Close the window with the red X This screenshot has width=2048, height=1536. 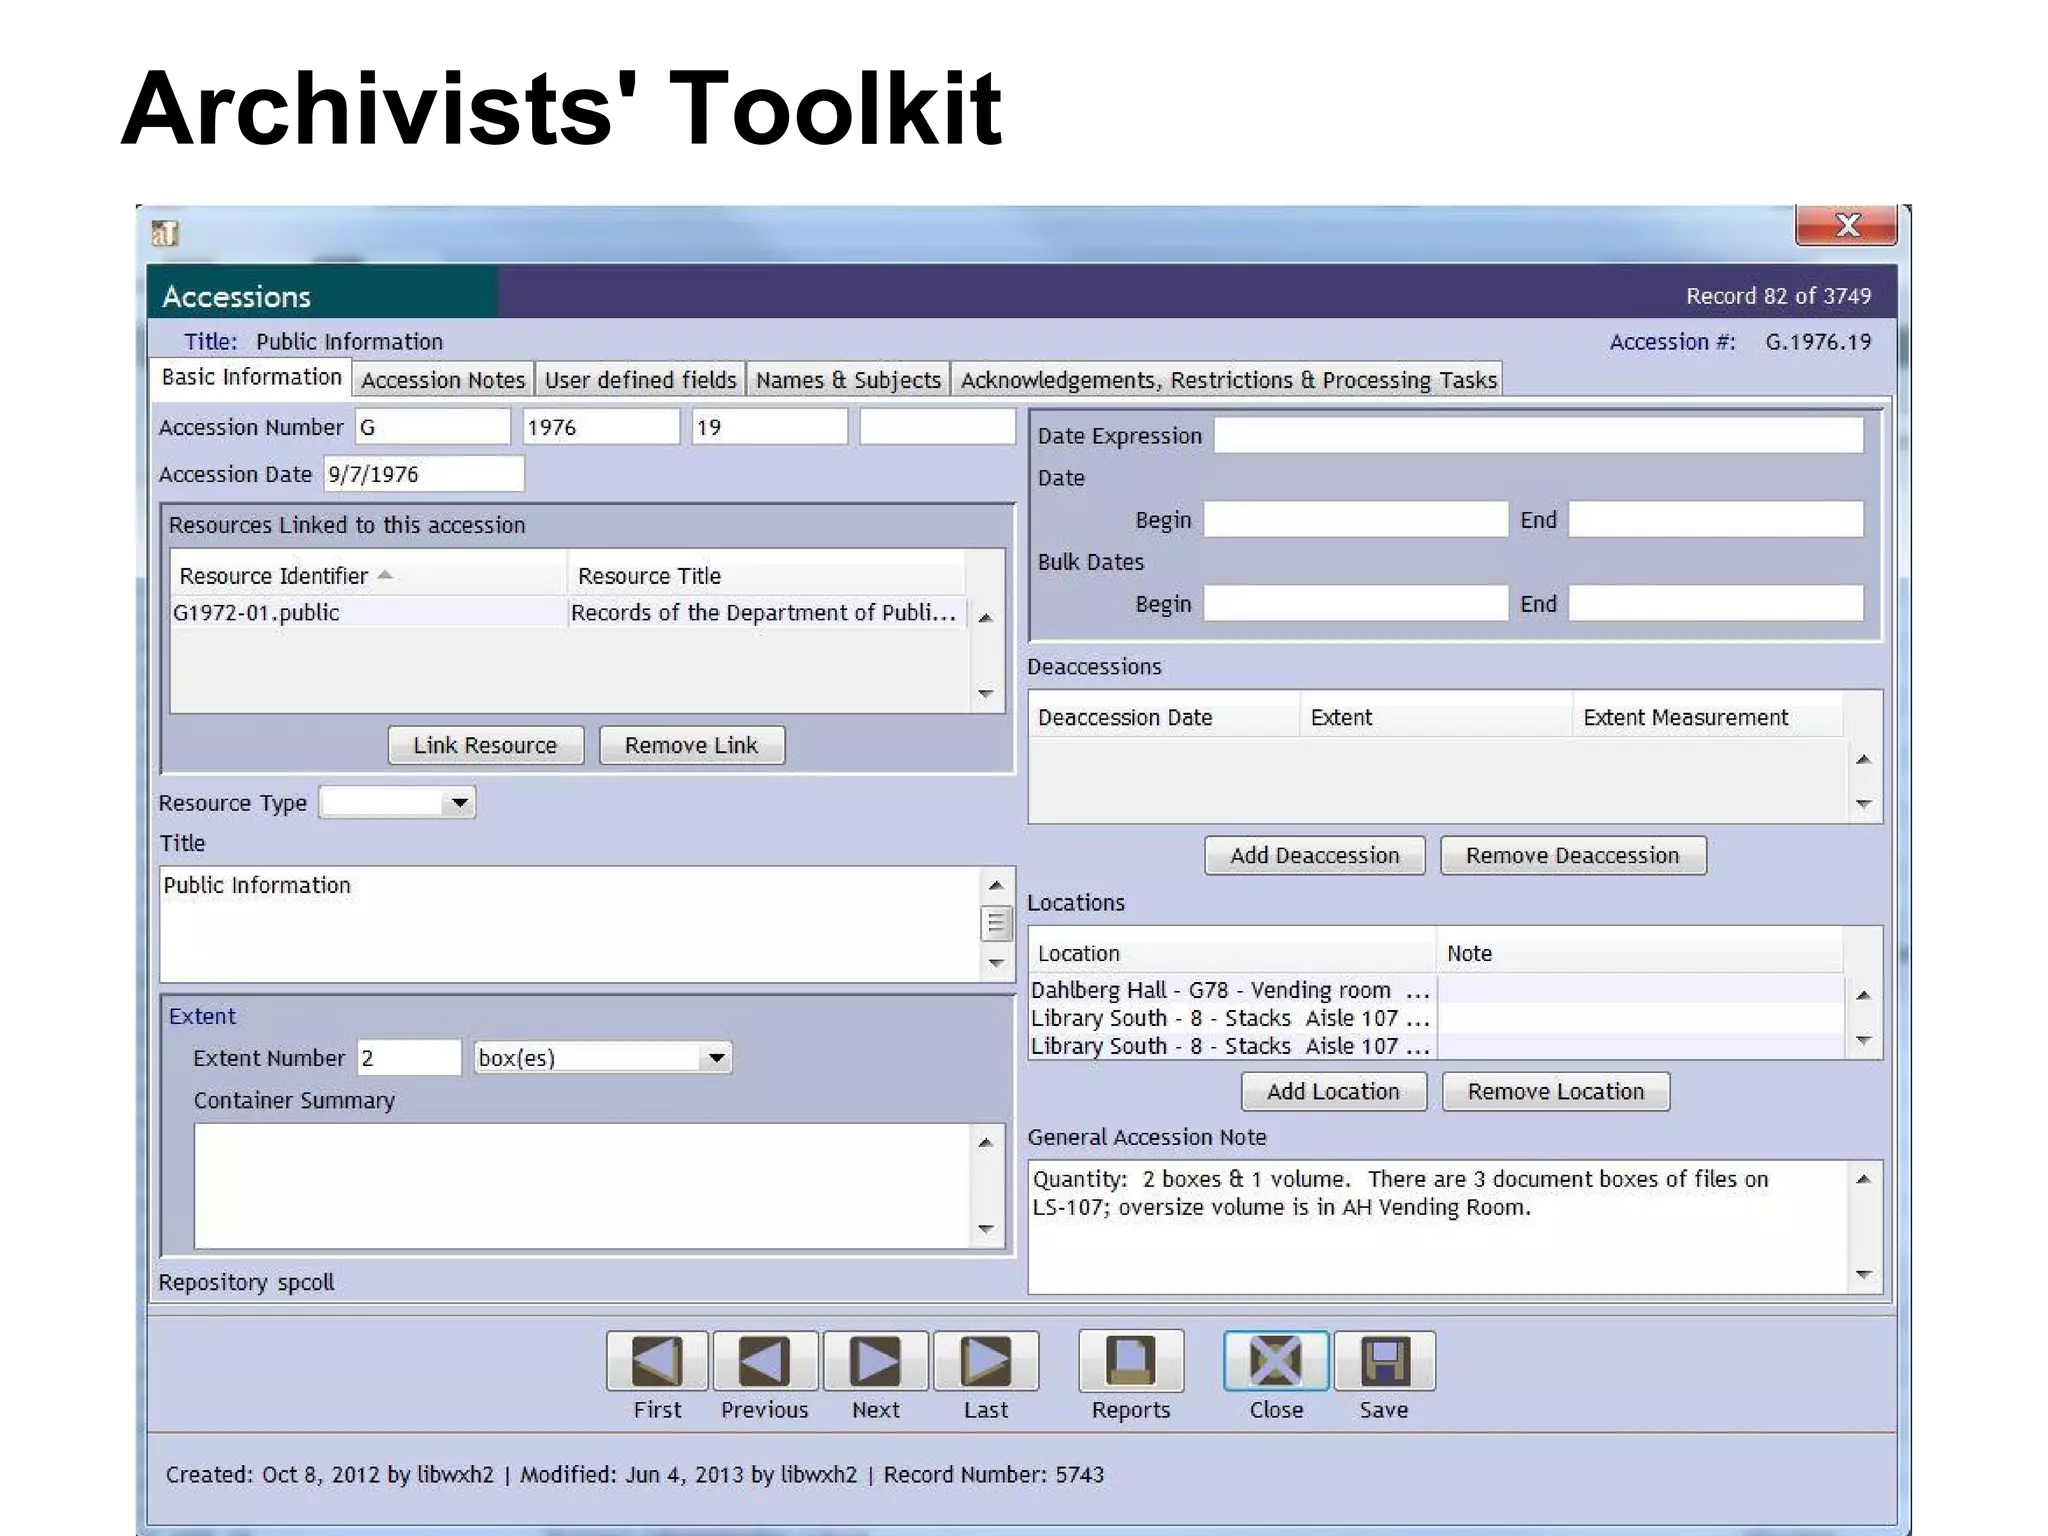pyautogui.click(x=1846, y=225)
